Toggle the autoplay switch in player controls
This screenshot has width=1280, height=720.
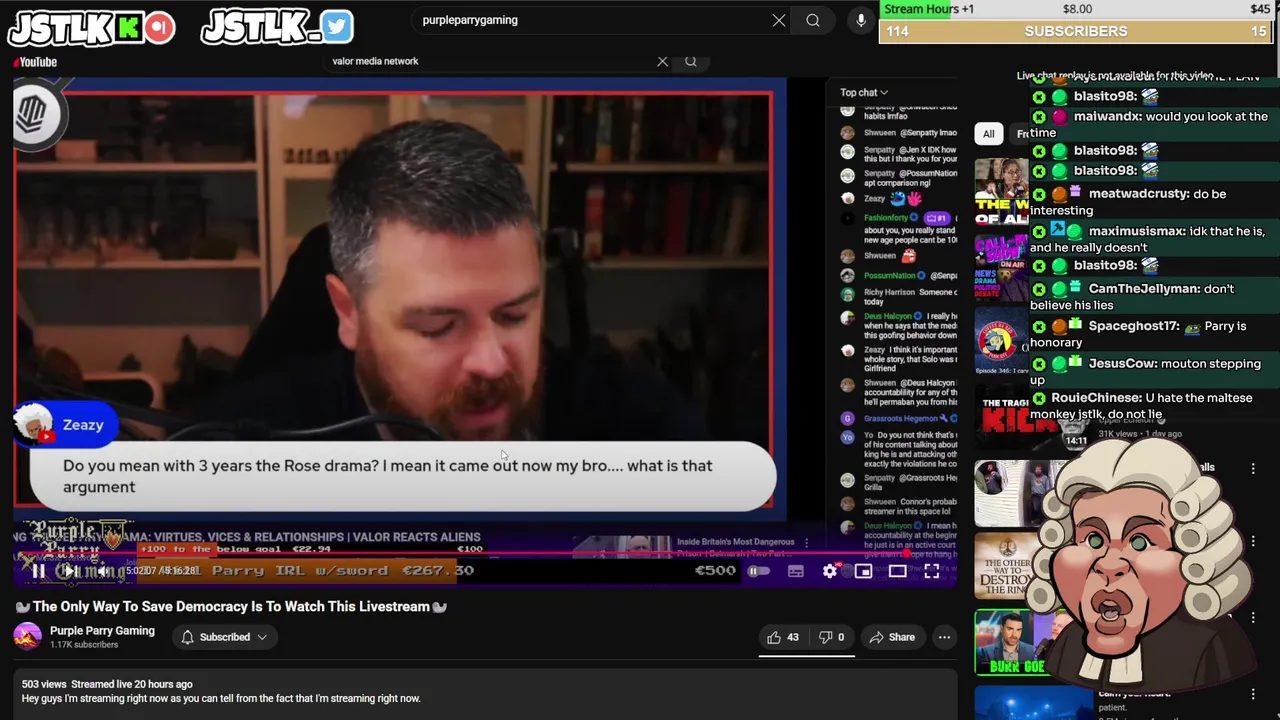[759, 571]
